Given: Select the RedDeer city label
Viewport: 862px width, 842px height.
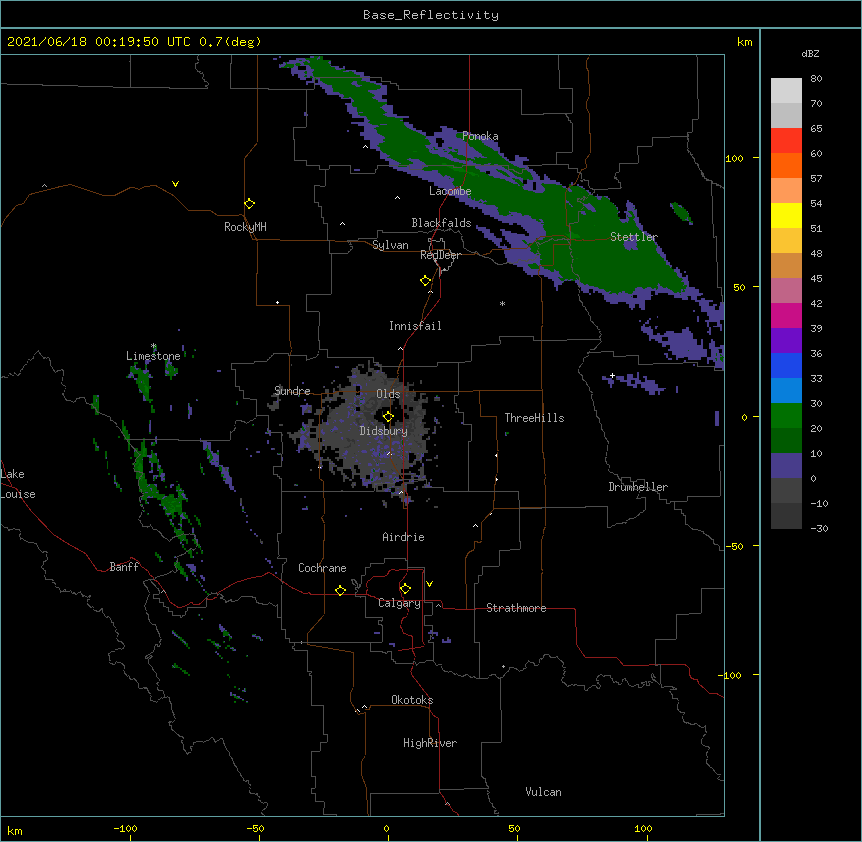Looking at the screenshot, I should tap(440, 255).
